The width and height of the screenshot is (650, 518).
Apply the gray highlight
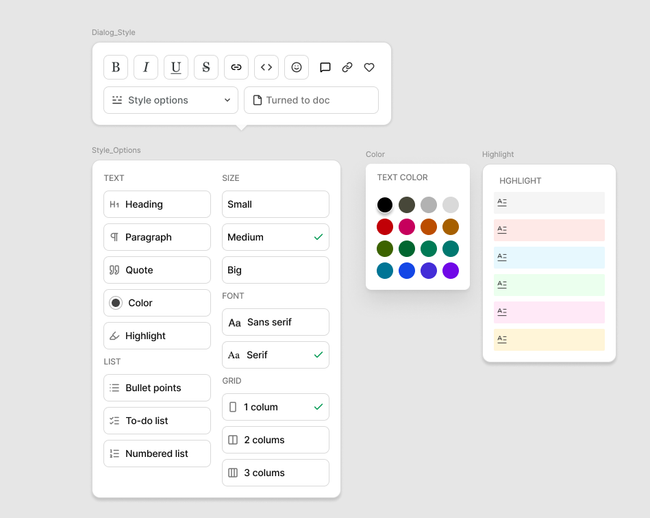[549, 203]
